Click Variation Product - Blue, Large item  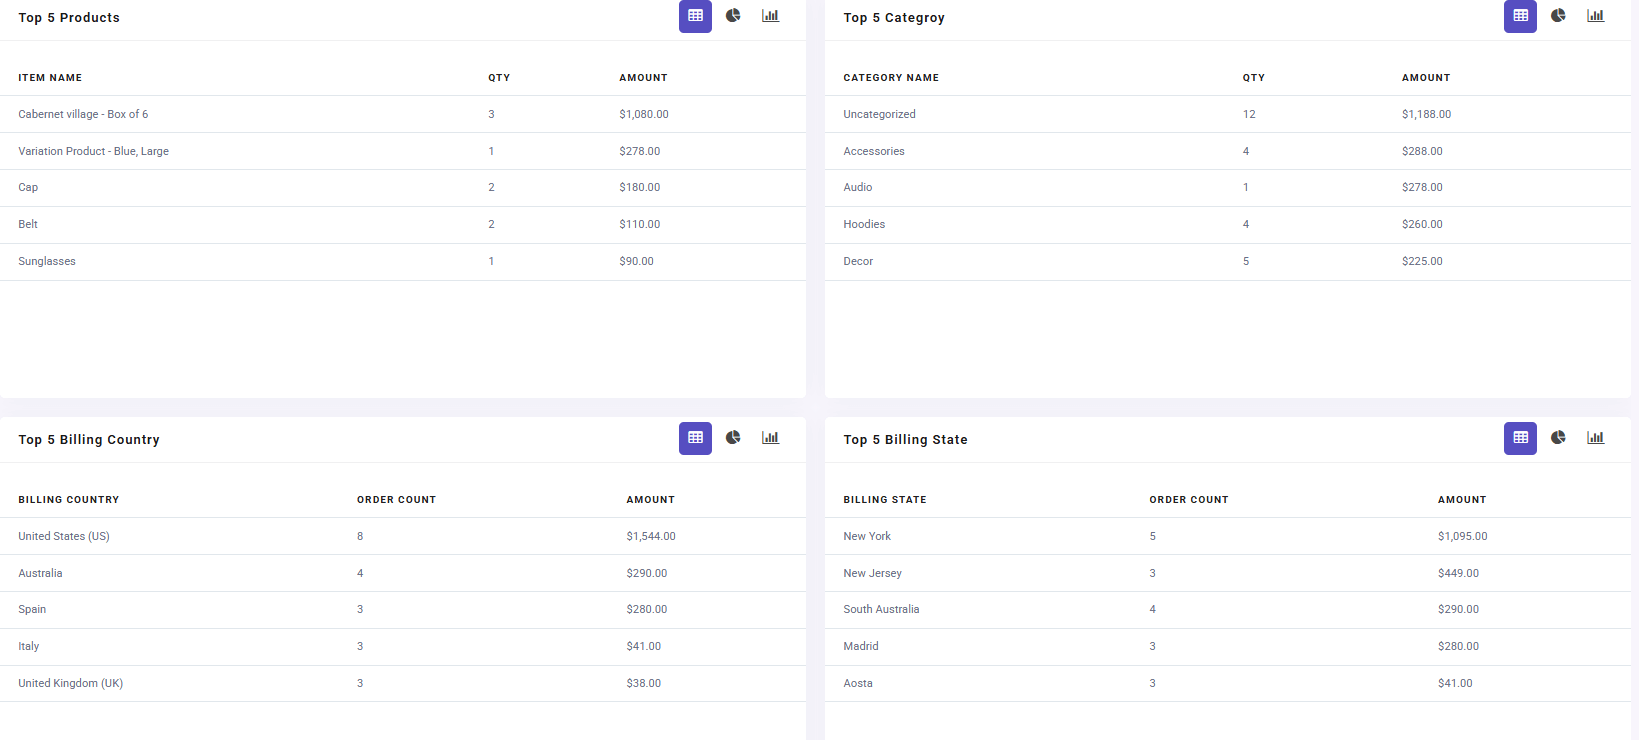[x=93, y=151]
